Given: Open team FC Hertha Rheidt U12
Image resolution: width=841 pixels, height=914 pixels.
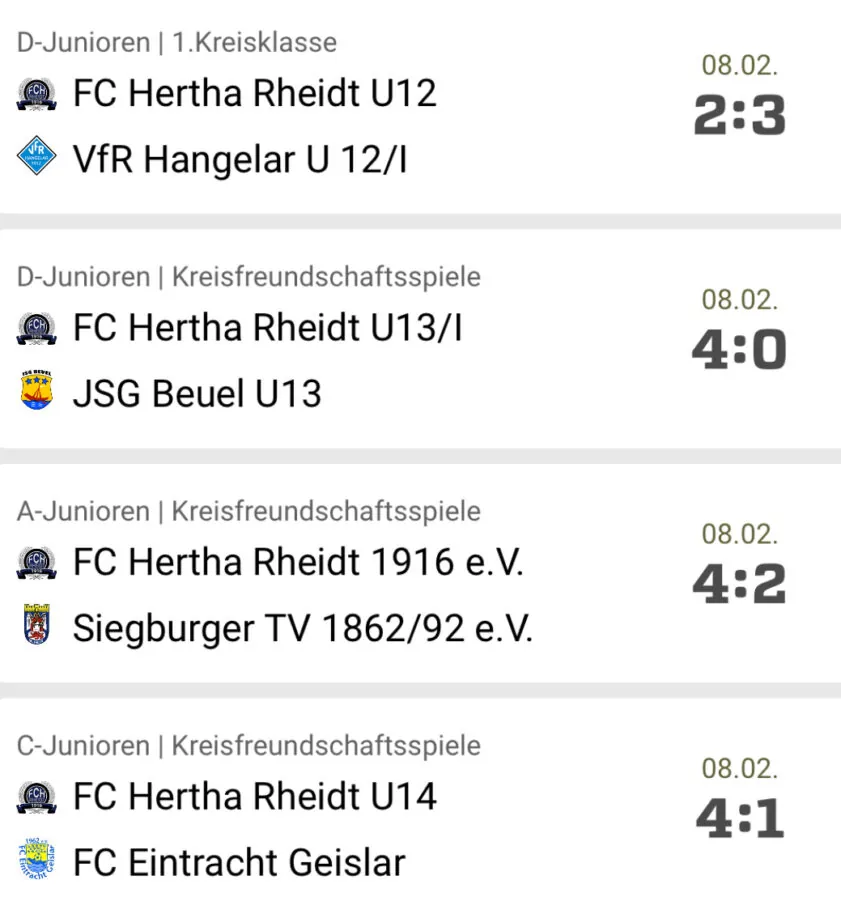Looking at the screenshot, I should coord(254,93).
